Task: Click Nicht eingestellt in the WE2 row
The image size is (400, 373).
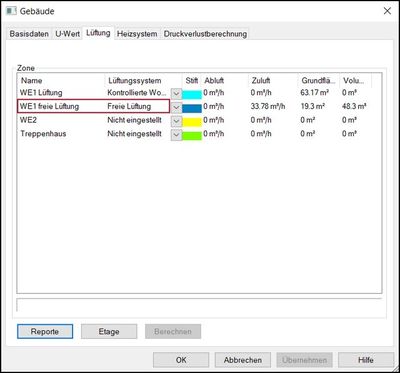Action: click(134, 120)
